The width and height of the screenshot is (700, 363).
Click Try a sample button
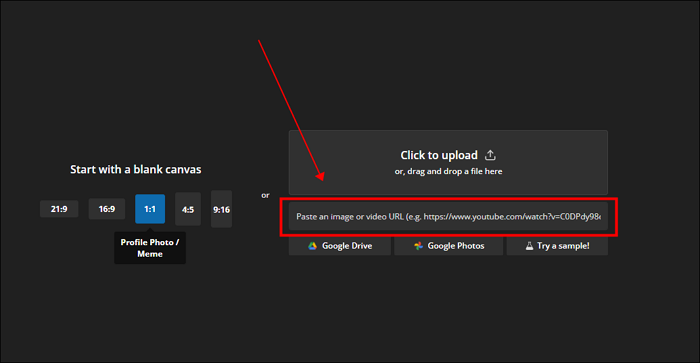coord(557,246)
